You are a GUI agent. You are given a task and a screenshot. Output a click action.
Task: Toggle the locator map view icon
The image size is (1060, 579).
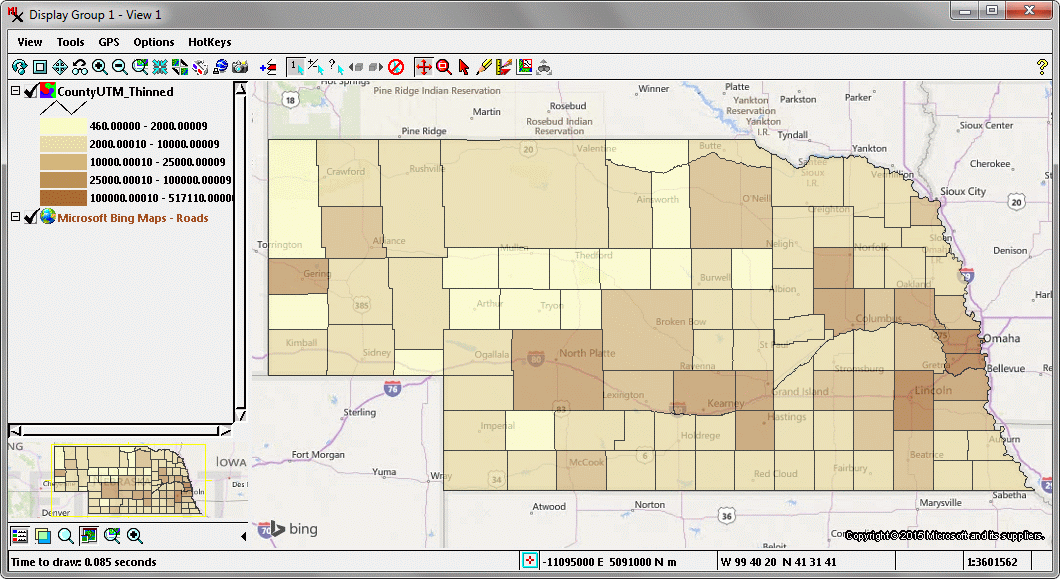tap(89, 536)
